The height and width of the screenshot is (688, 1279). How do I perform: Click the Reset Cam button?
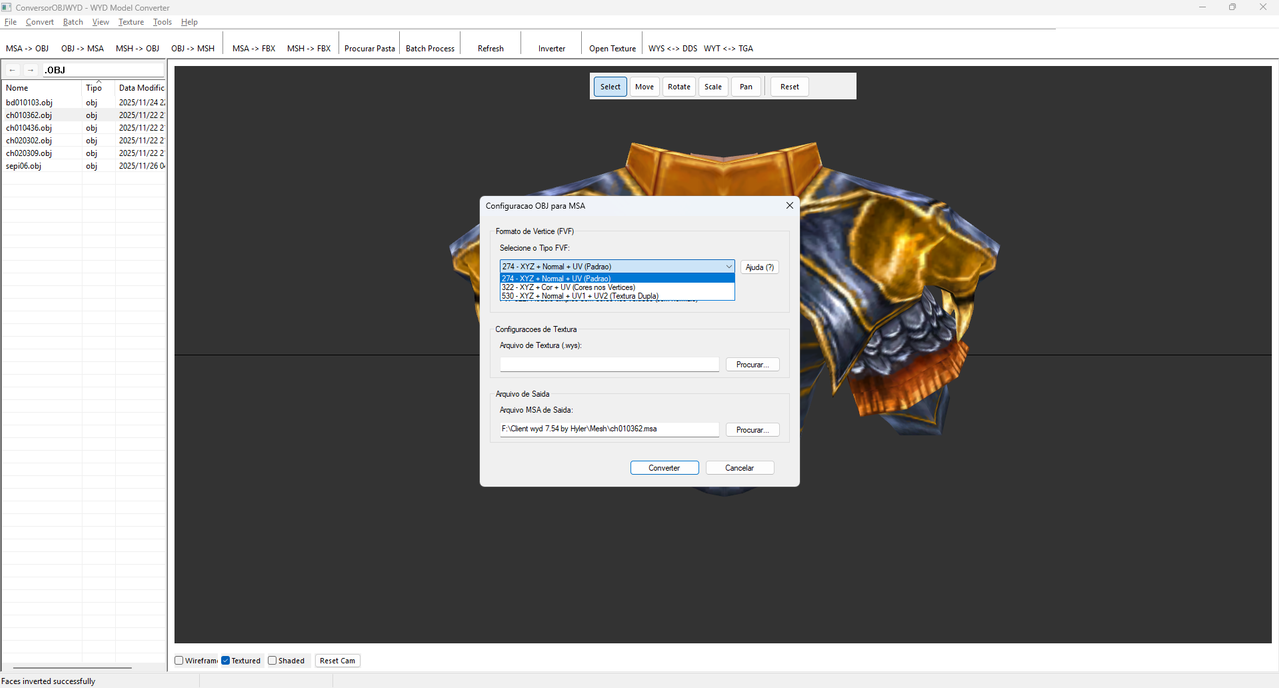coord(338,660)
